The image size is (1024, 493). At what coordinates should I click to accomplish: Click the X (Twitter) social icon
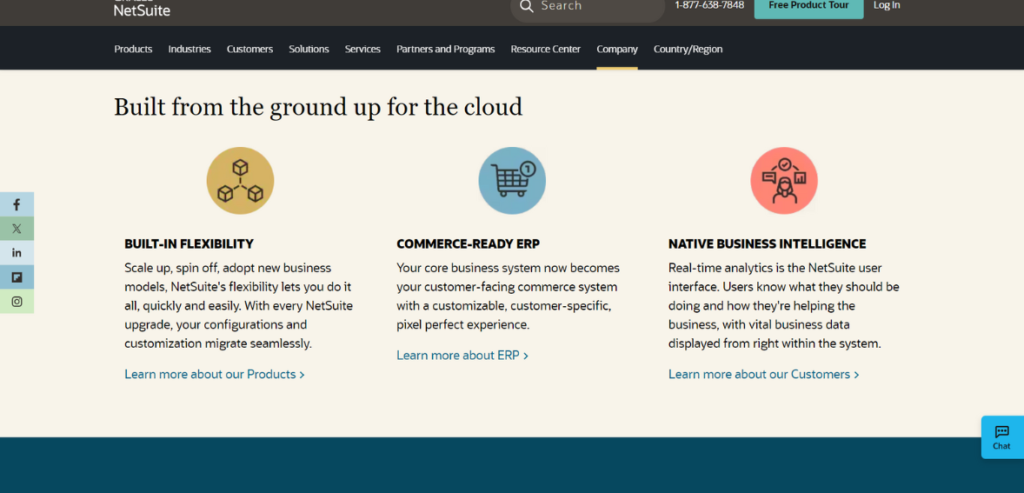[x=17, y=228]
